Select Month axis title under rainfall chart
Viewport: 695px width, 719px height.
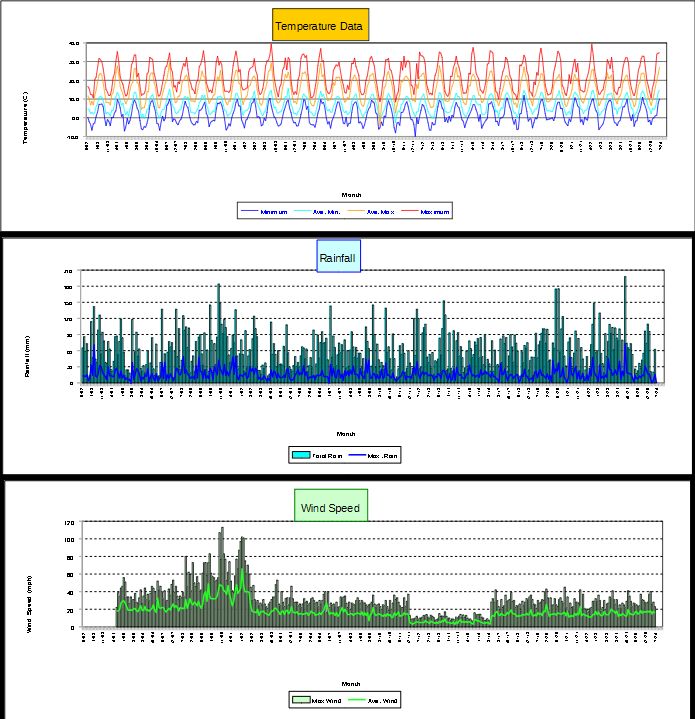(x=346, y=434)
